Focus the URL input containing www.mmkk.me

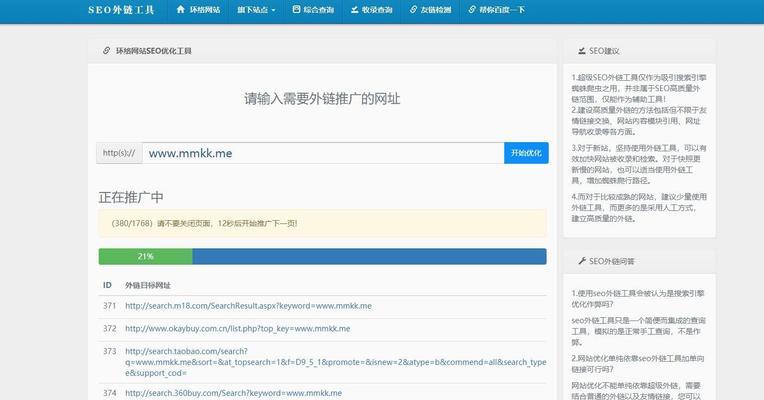tap(323, 153)
